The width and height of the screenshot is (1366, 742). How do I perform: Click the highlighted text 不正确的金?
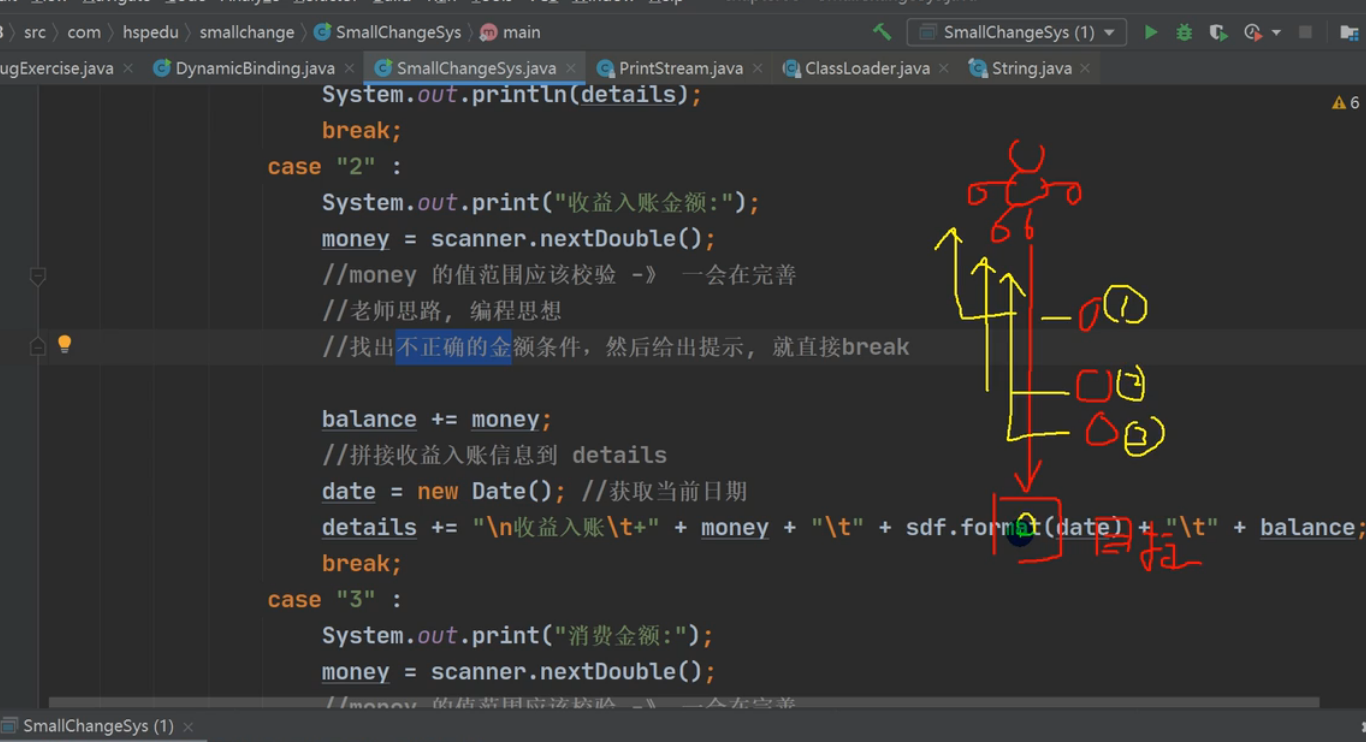[453, 347]
